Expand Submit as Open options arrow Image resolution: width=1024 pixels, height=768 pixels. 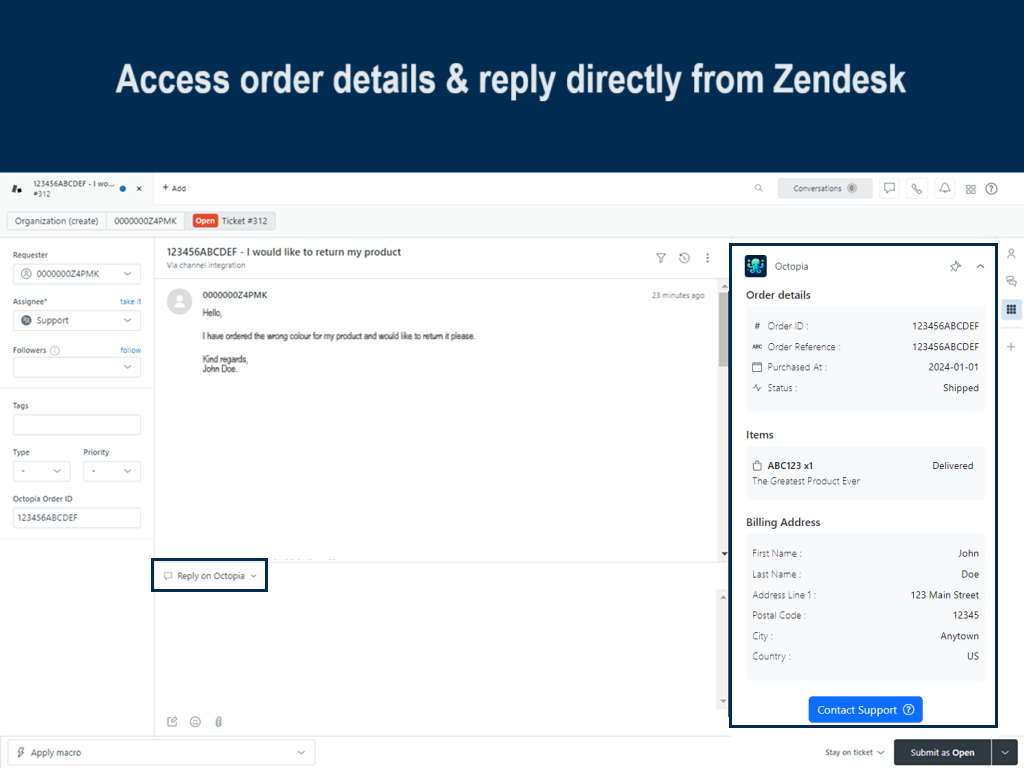[x=1004, y=752]
